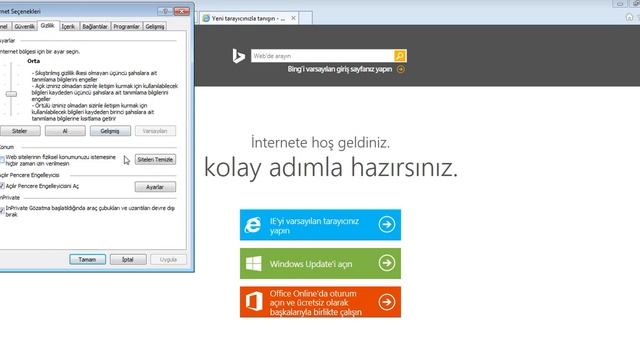Screen dimensions: 640x360
Task: Click the Home icon in browser toolbar
Action: click(x=629, y=17)
